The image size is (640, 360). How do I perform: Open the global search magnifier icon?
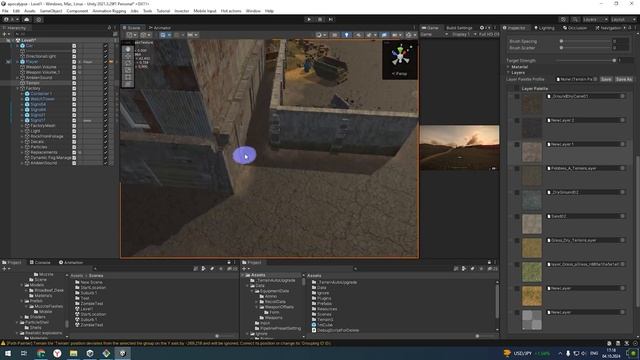(x=575, y=19)
